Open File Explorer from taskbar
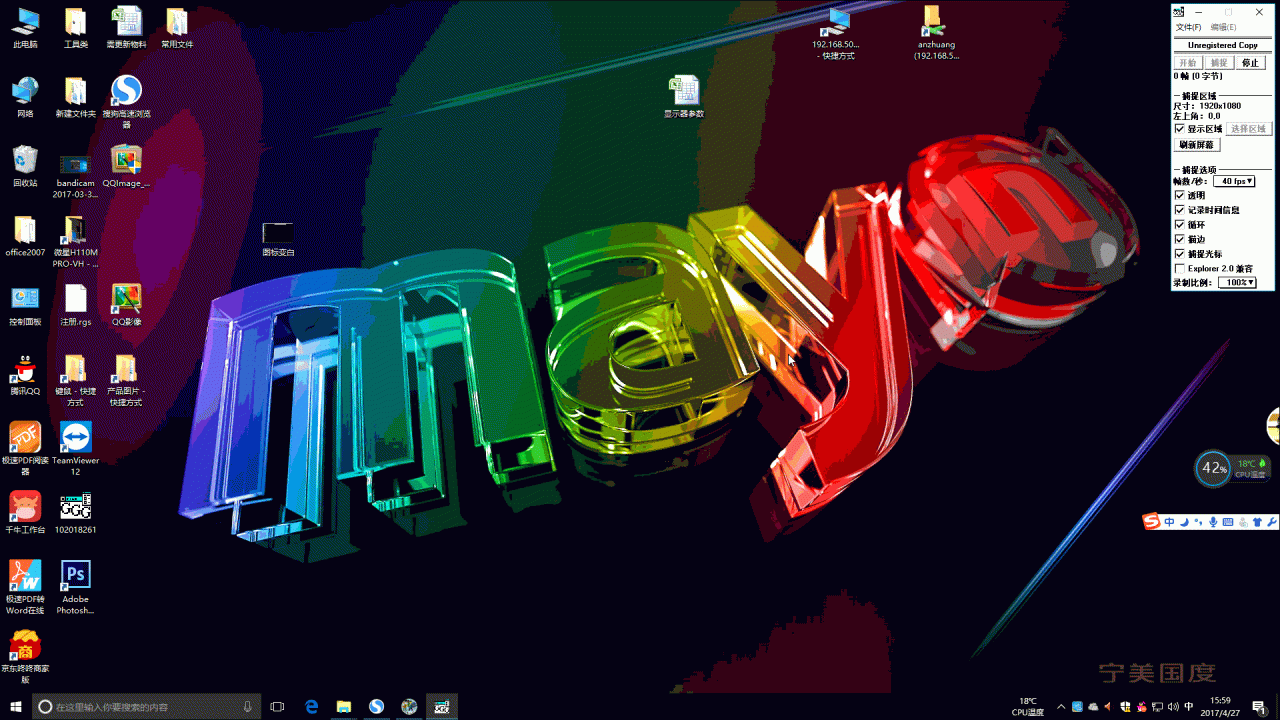The width and height of the screenshot is (1280, 720). tap(344, 707)
